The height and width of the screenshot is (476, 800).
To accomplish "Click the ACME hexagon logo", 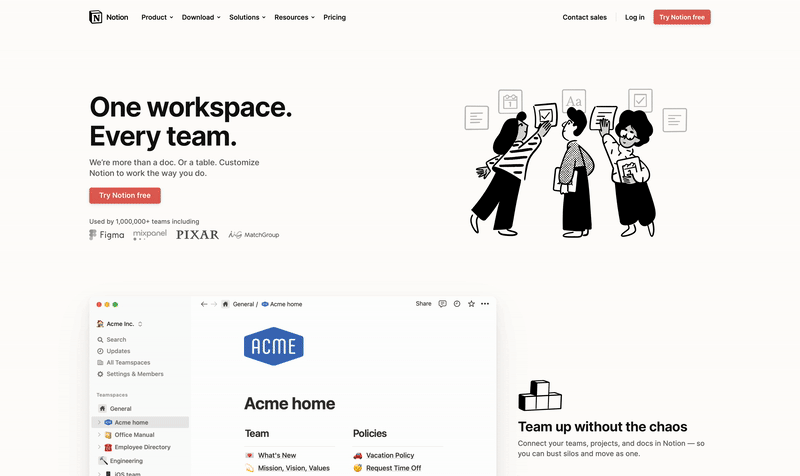I will [274, 346].
